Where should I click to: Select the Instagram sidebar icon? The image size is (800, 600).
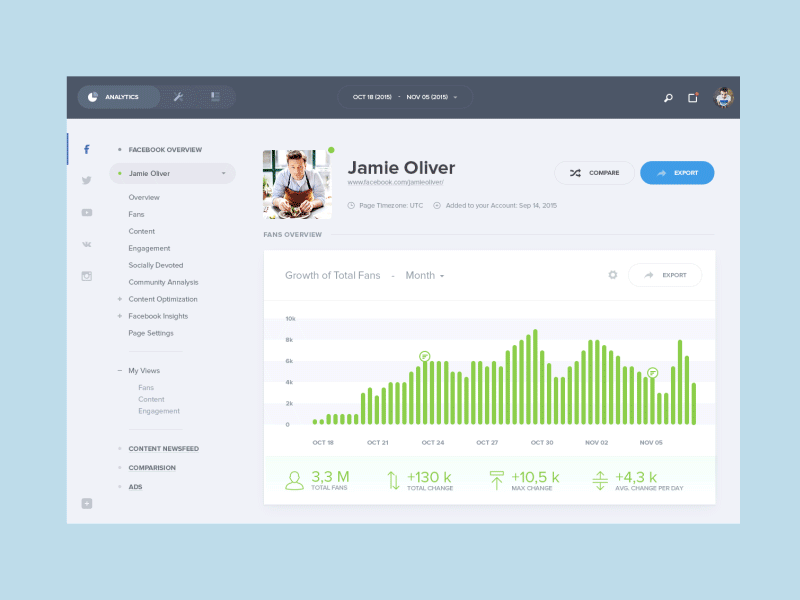point(87,276)
